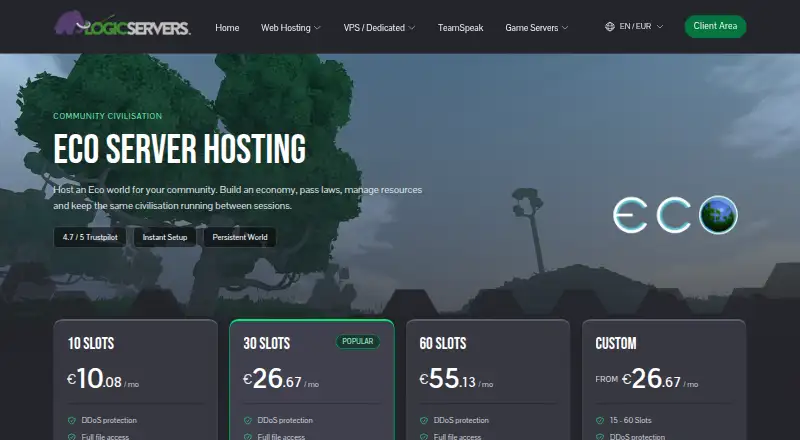This screenshot has height=440, width=800.
Task: Click the globe language icon
Action: point(610,27)
